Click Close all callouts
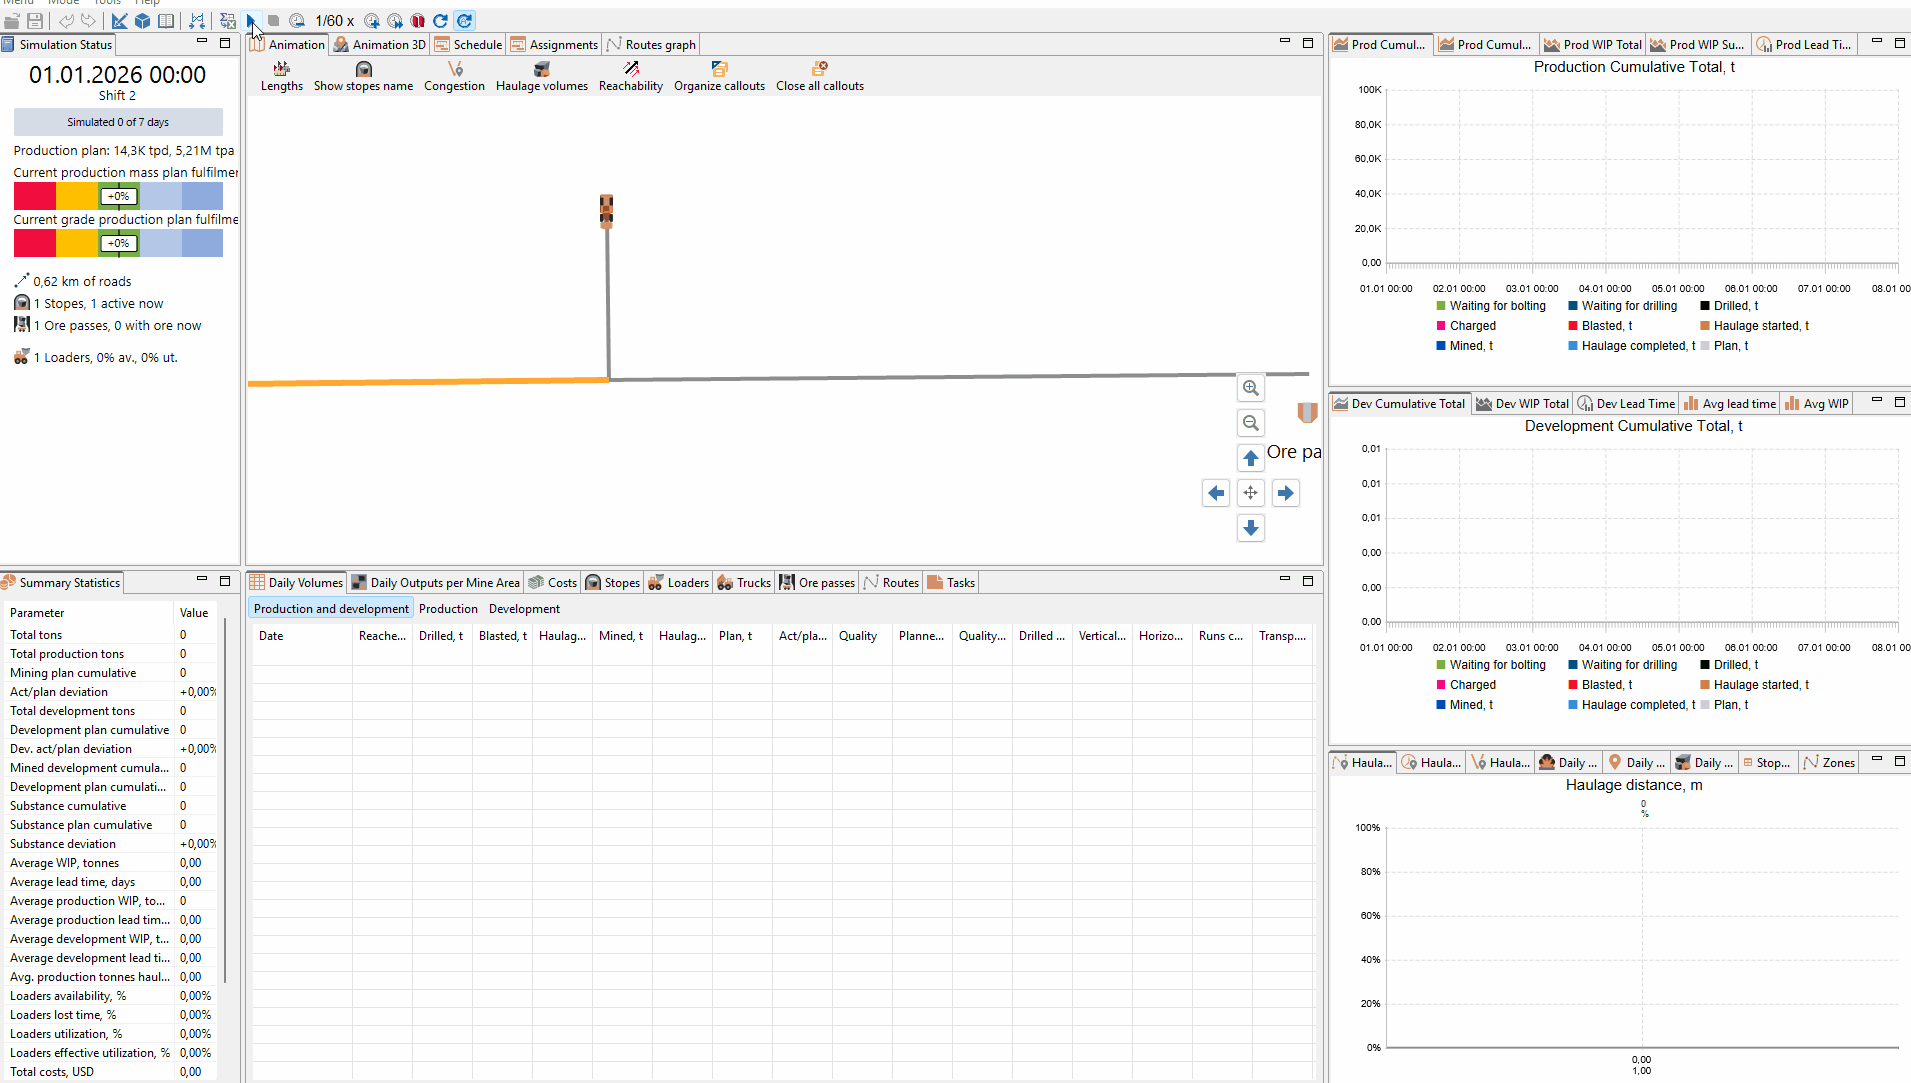1911x1083 pixels. pyautogui.click(x=820, y=76)
